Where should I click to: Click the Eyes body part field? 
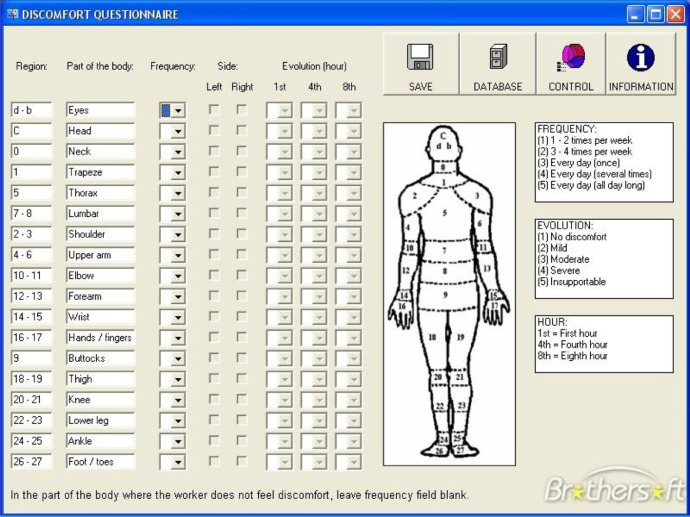(x=100, y=110)
